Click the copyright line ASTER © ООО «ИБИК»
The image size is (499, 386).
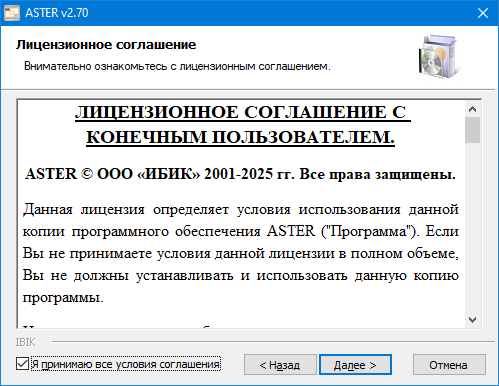point(240,174)
